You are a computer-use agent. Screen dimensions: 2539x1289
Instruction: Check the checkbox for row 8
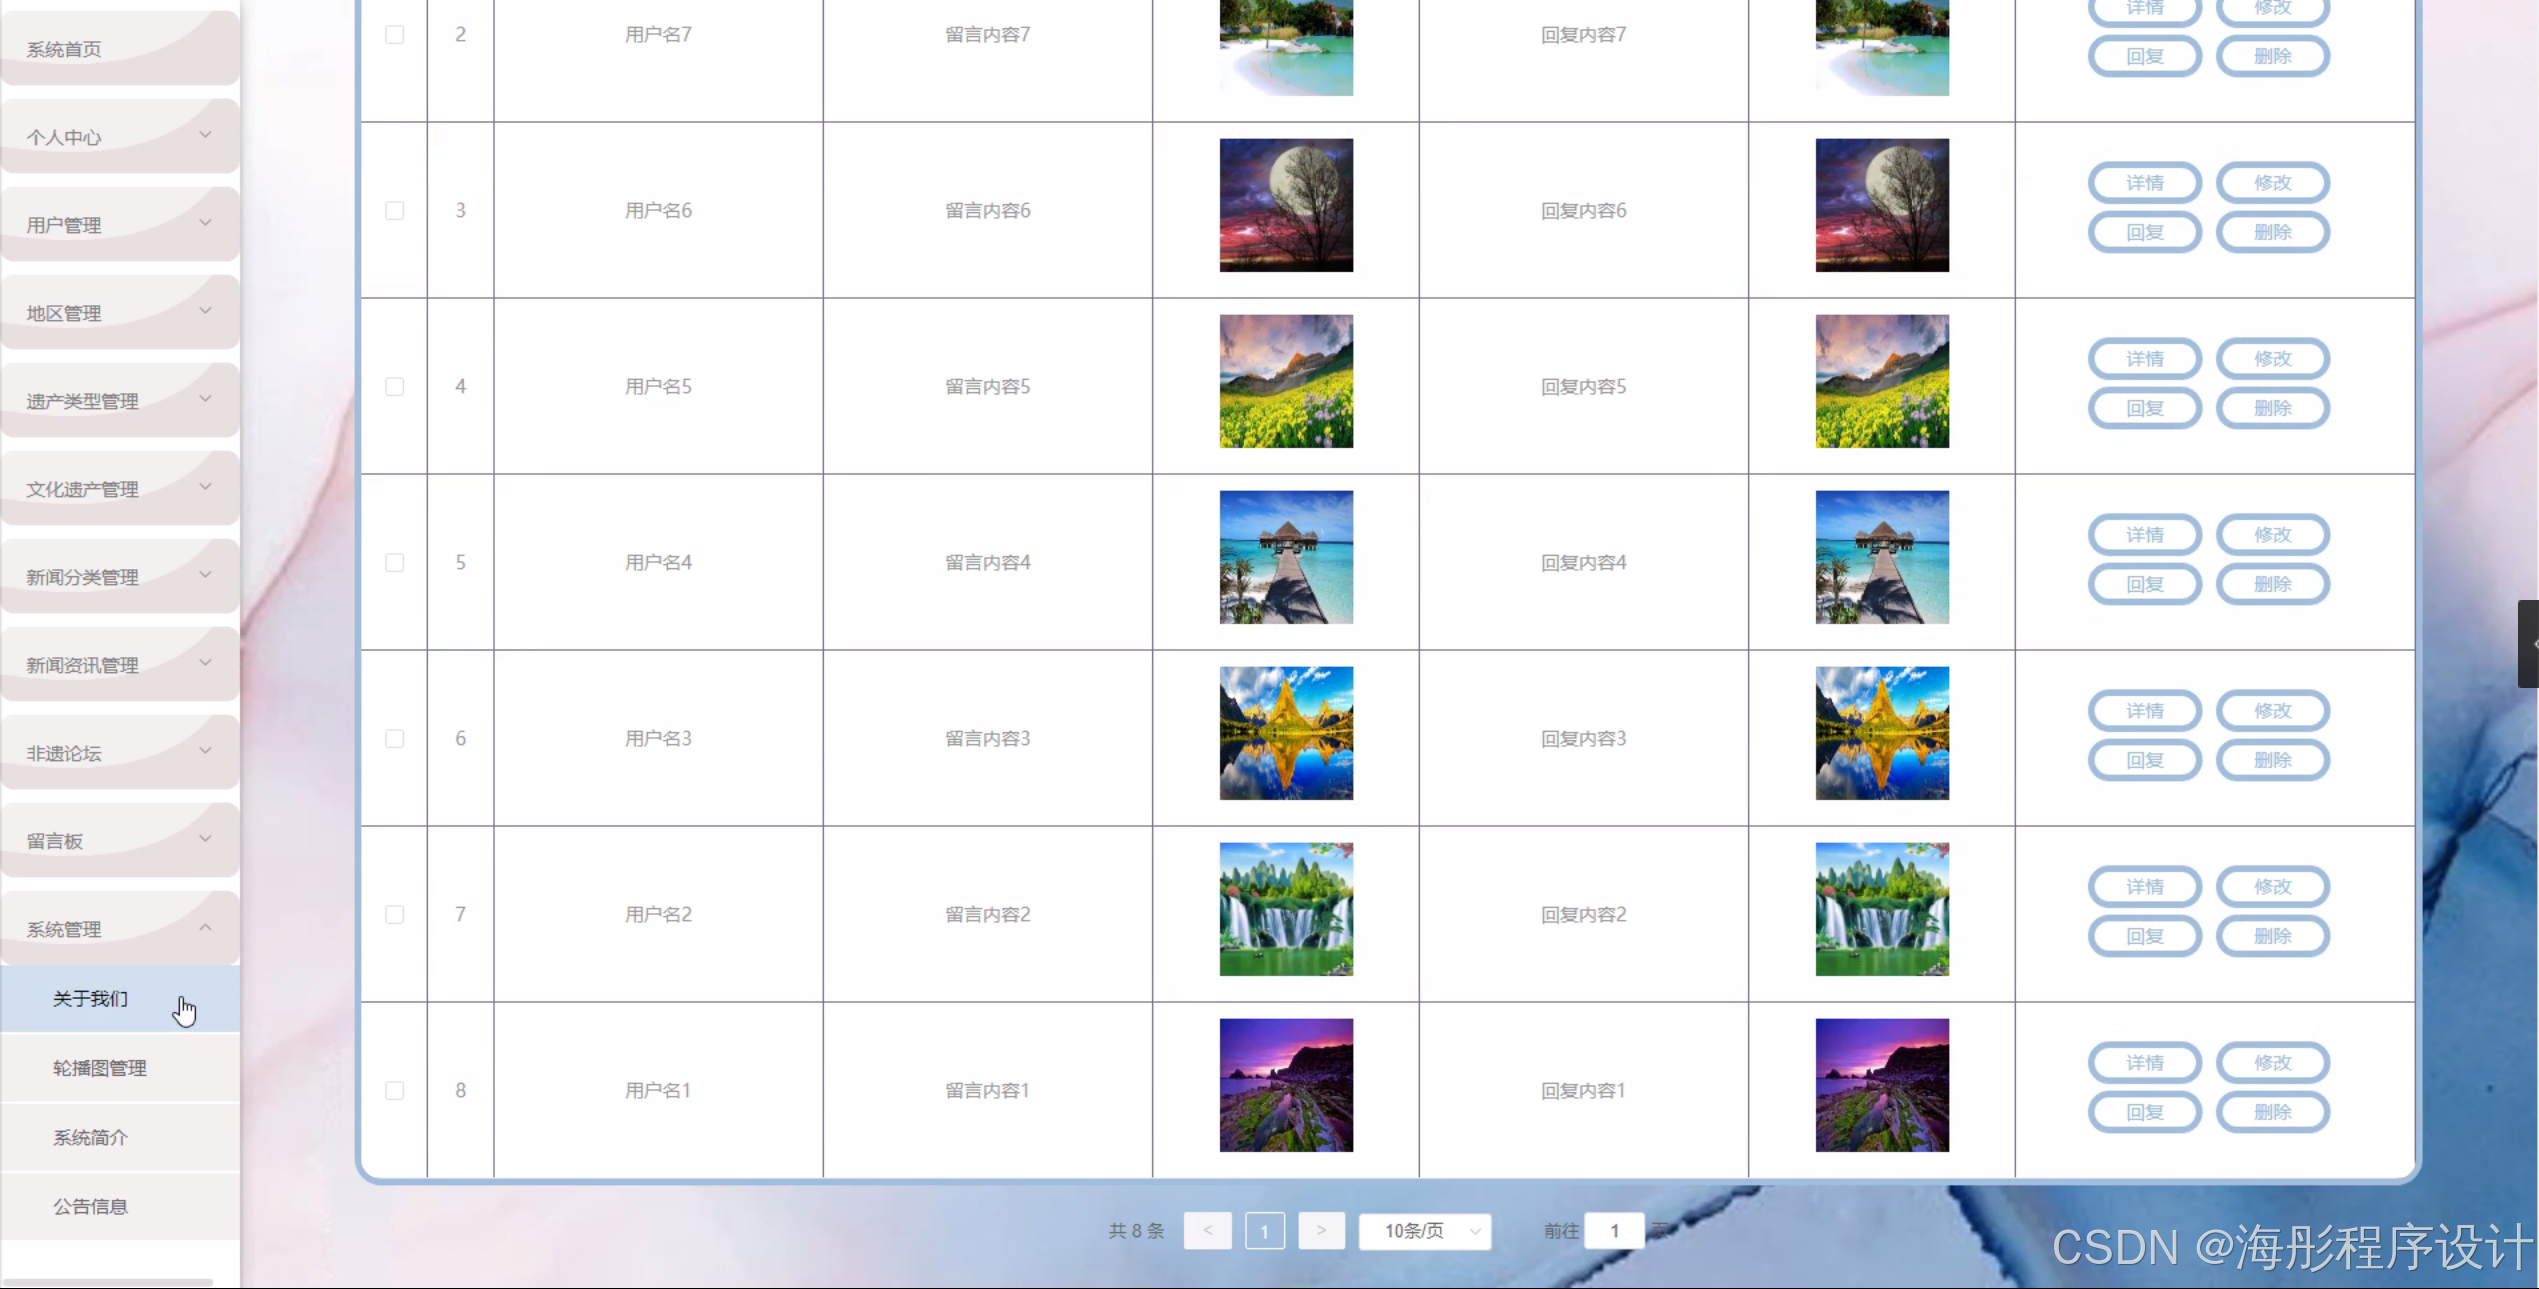[x=395, y=1091]
